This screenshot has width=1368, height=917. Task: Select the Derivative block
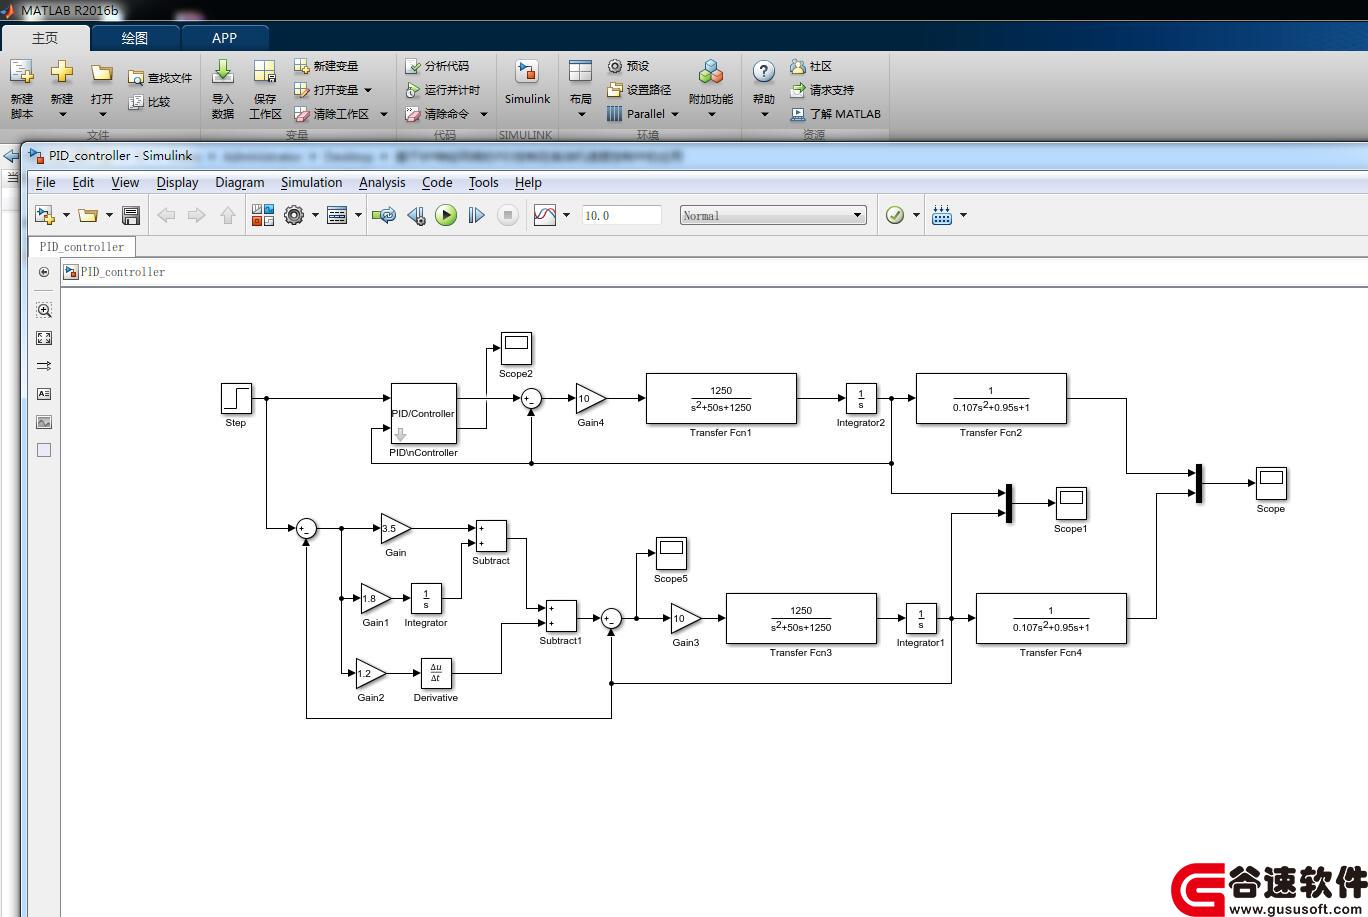[436, 673]
